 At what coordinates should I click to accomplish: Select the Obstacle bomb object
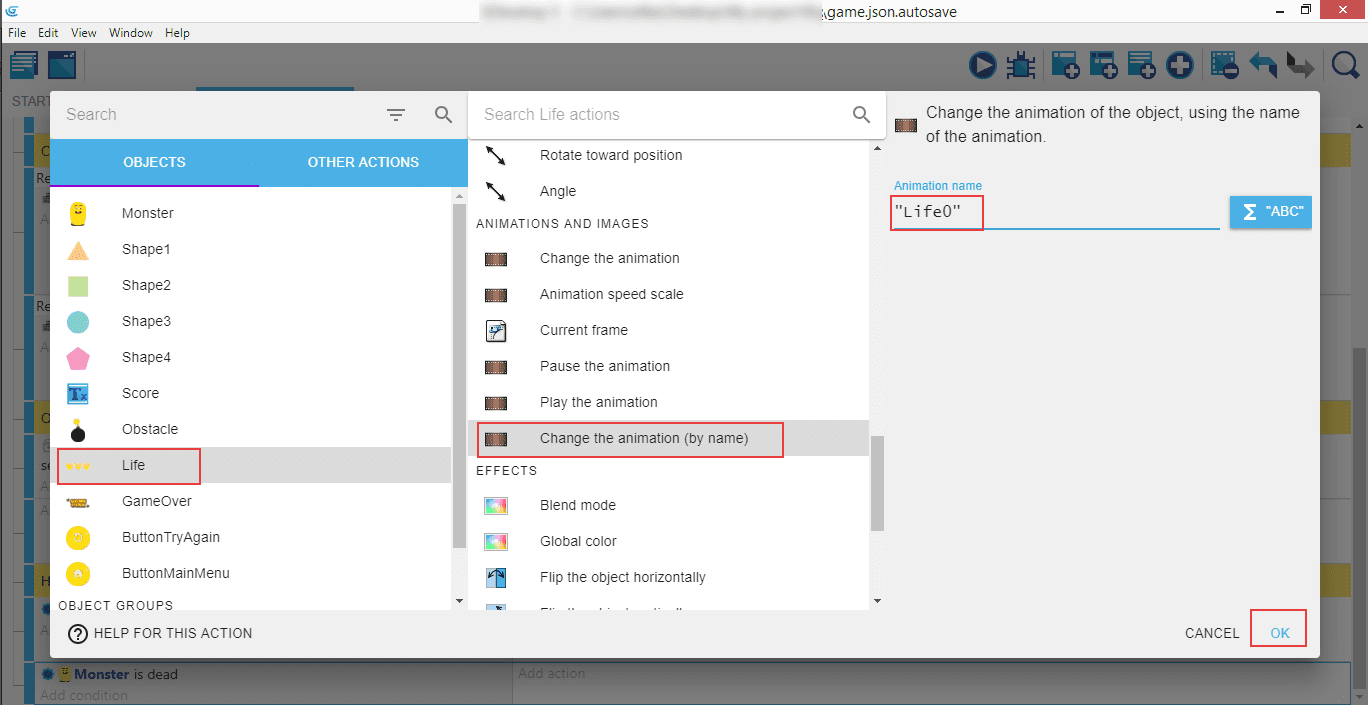78,430
